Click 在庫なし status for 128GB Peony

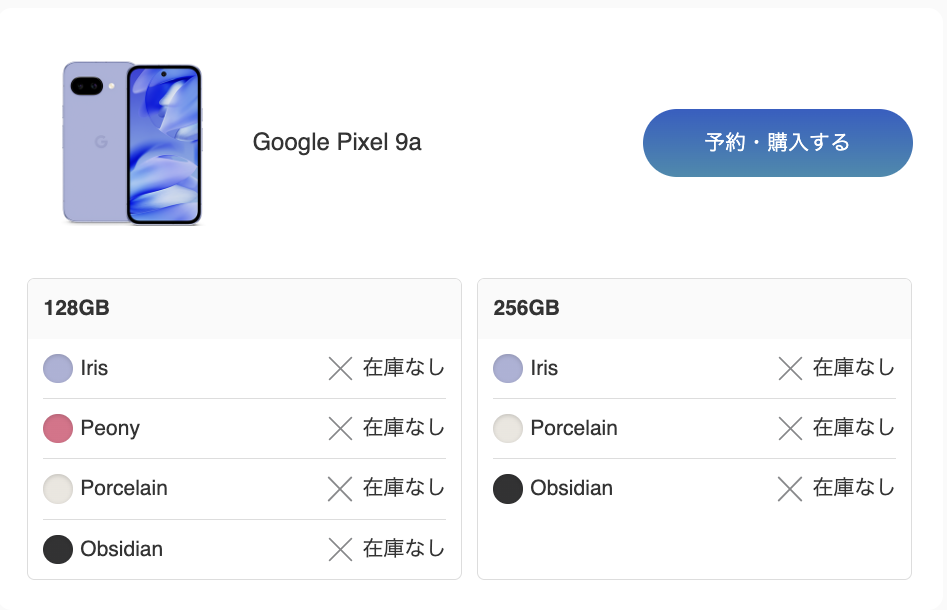[x=404, y=429]
